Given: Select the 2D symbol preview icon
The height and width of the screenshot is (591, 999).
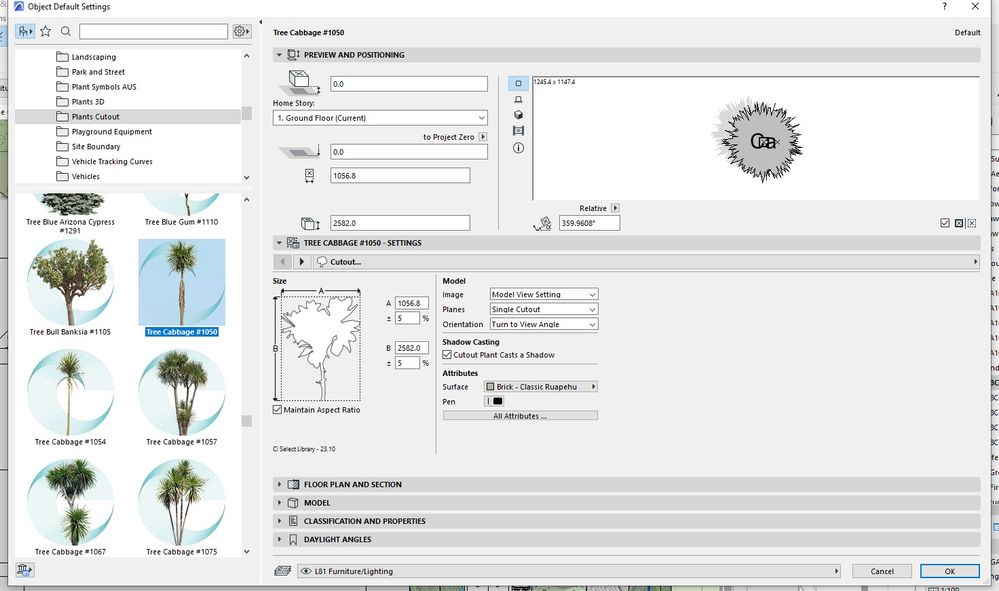Looking at the screenshot, I should tap(518, 84).
